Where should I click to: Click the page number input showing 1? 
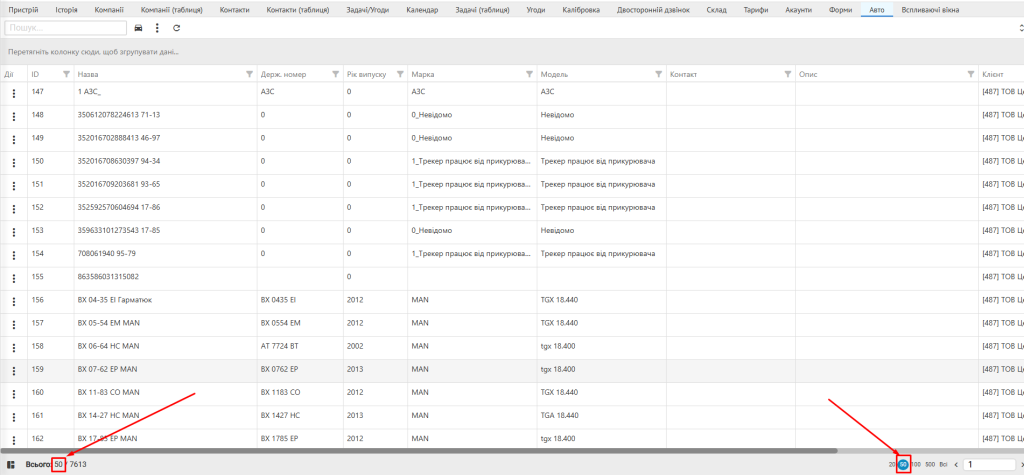(989, 465)
